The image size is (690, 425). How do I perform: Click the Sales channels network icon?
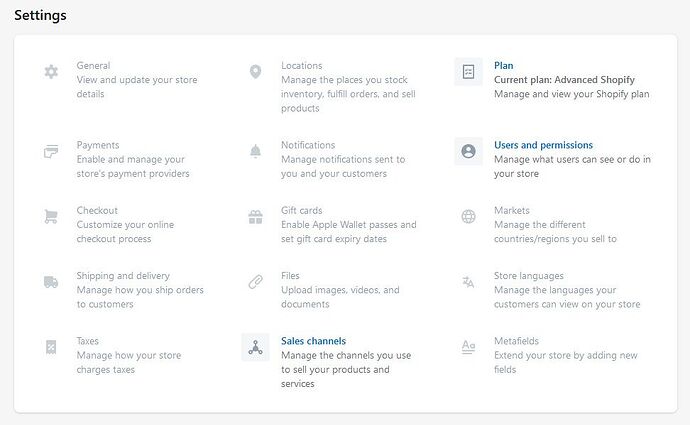pyautogui.click(x=255, y=348)
